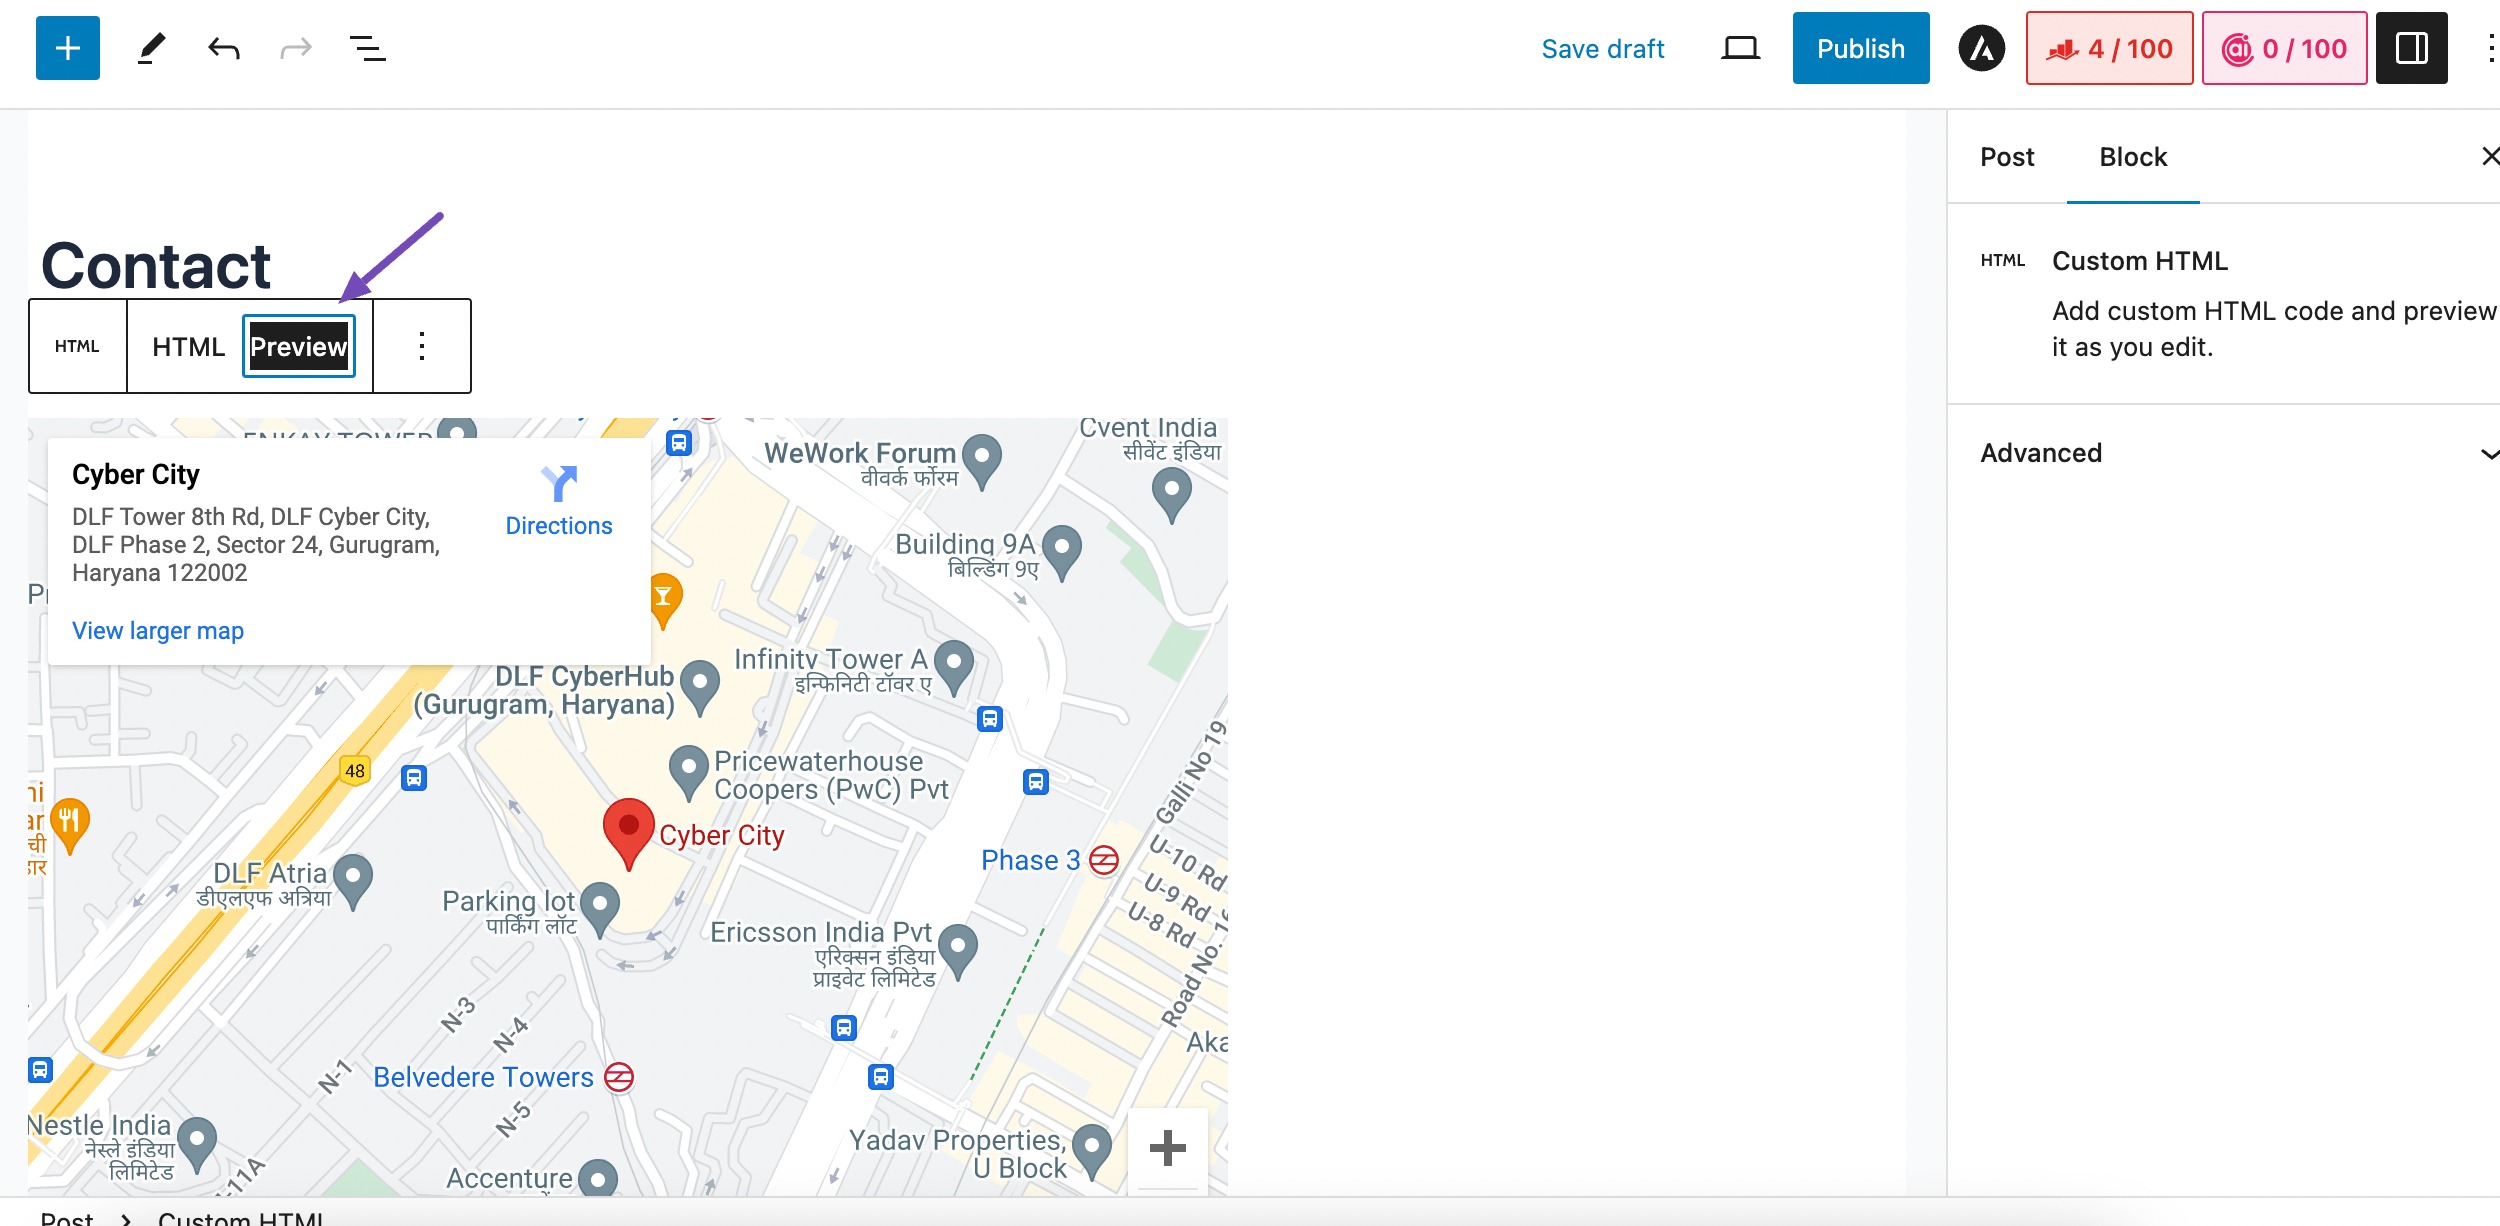
Task: Open the laptop preview device icon
Action: pyautogui.click(x=1740, y=48)
